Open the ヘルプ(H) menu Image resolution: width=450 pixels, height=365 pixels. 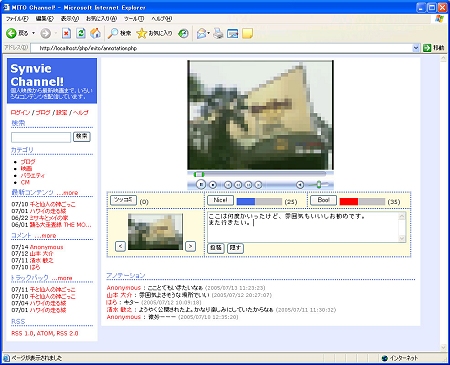[162, 19]
